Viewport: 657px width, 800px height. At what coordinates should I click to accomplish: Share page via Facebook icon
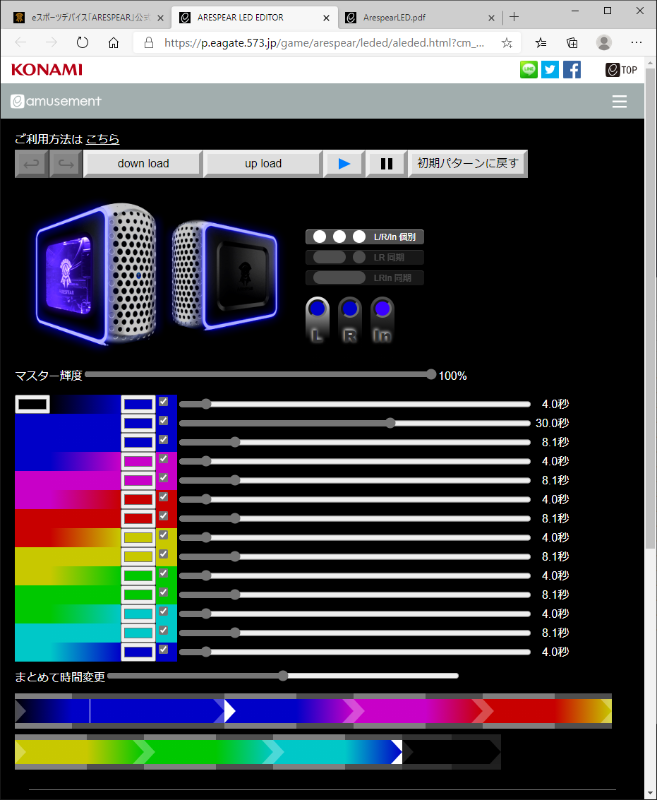tap(572, 70)
